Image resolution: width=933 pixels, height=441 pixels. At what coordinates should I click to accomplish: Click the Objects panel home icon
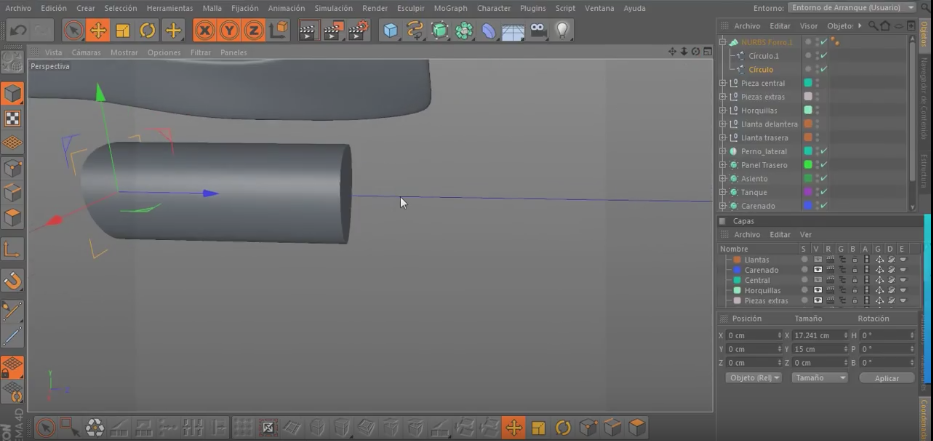[885, 26]
